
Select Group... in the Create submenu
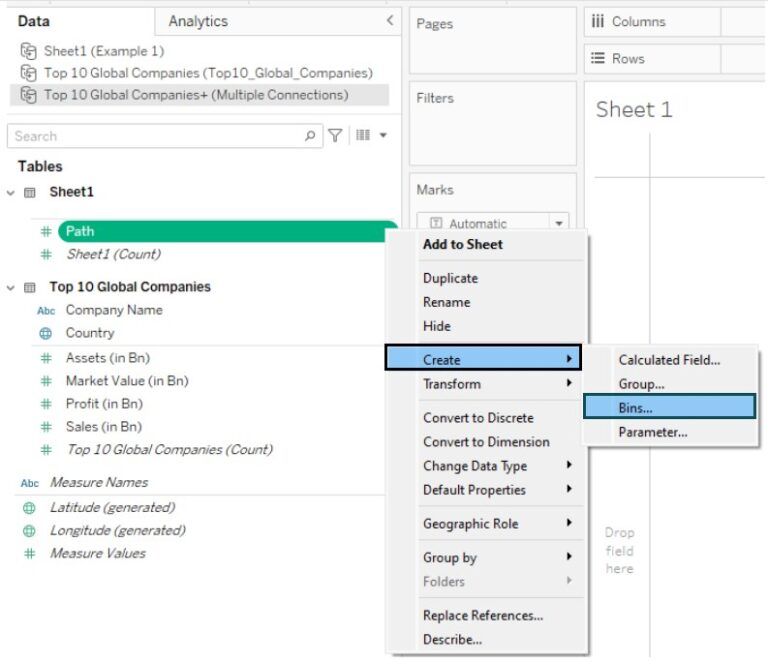642,384
